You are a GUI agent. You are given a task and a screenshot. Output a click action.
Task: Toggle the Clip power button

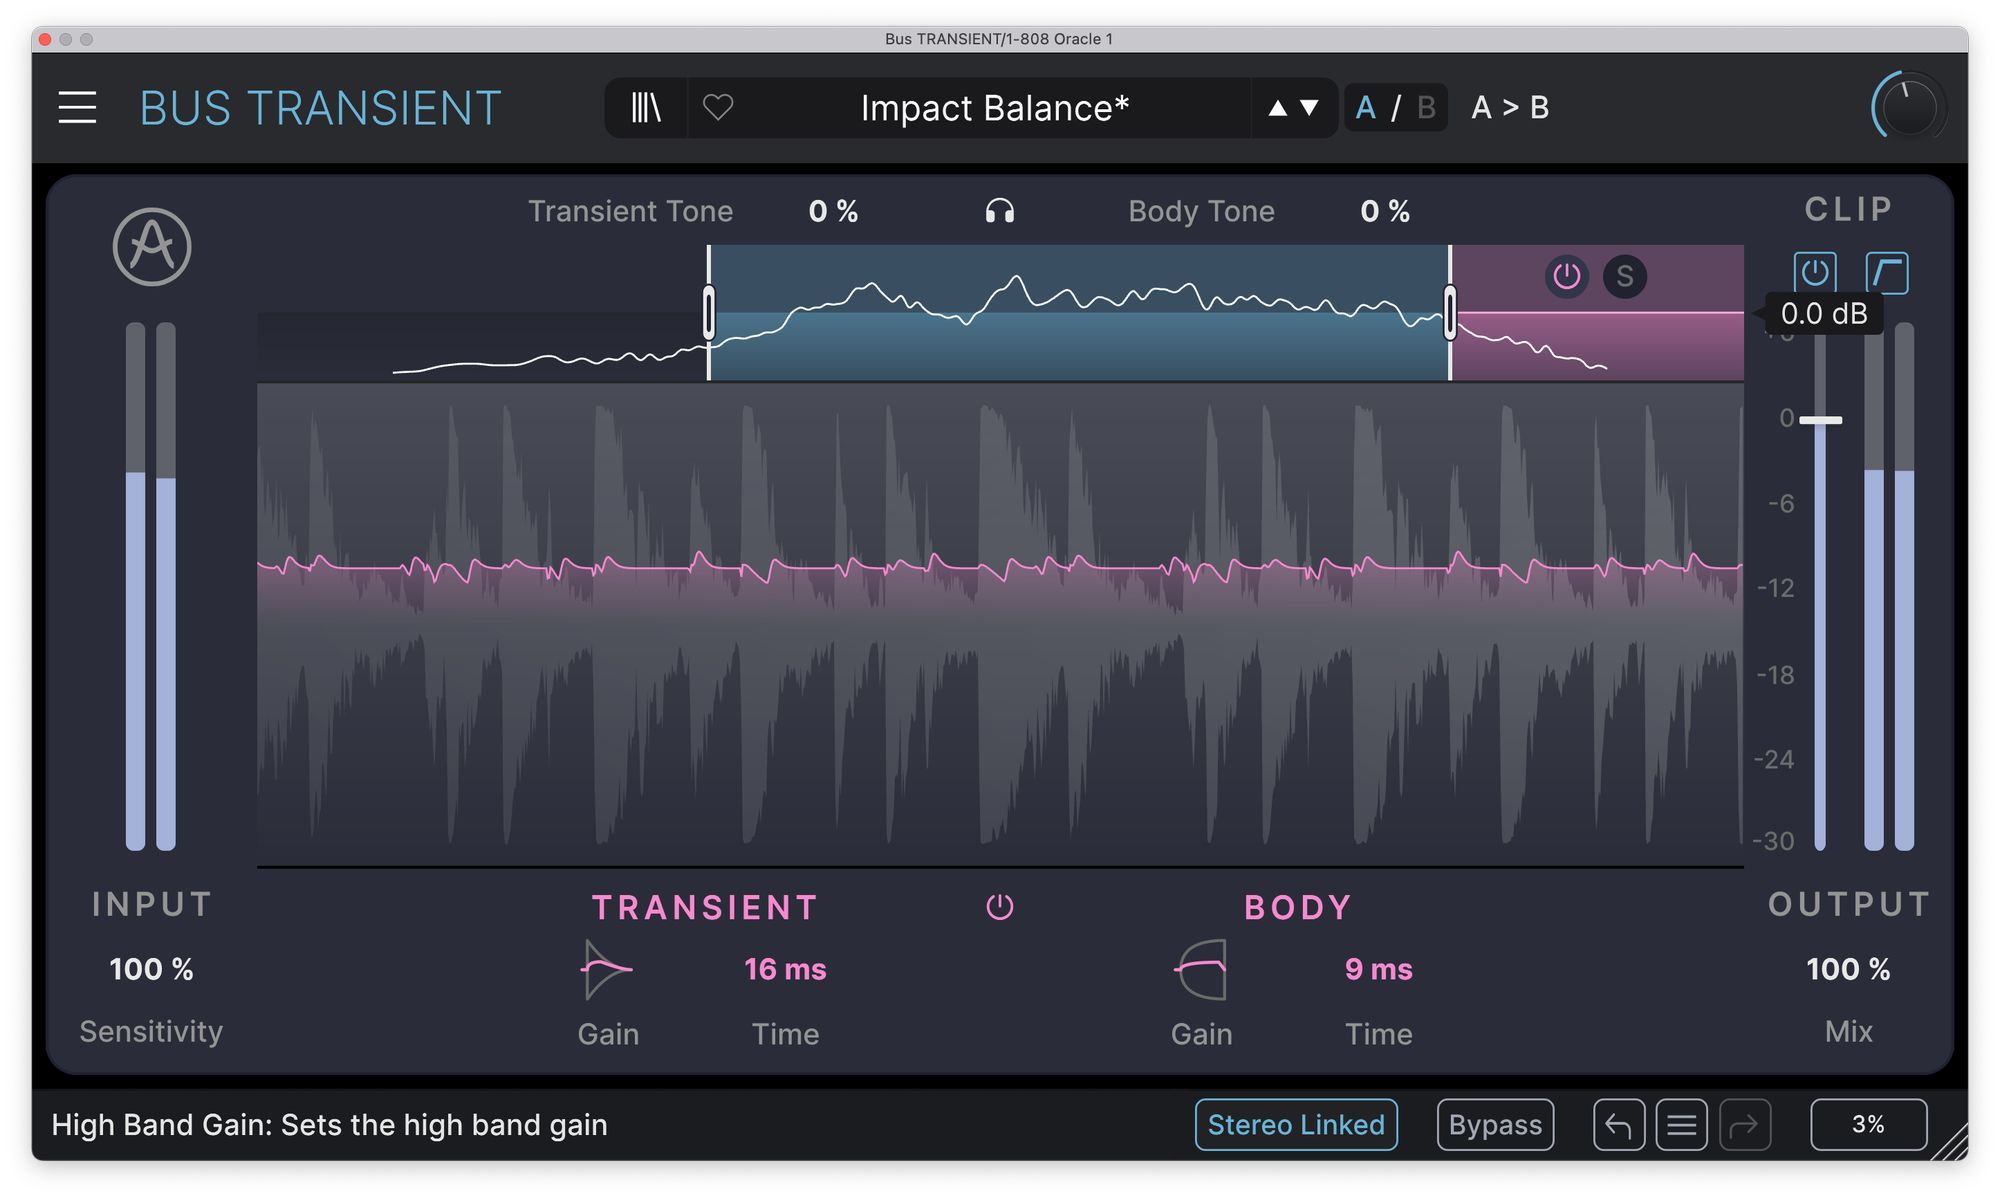[x=1815, y=273]
